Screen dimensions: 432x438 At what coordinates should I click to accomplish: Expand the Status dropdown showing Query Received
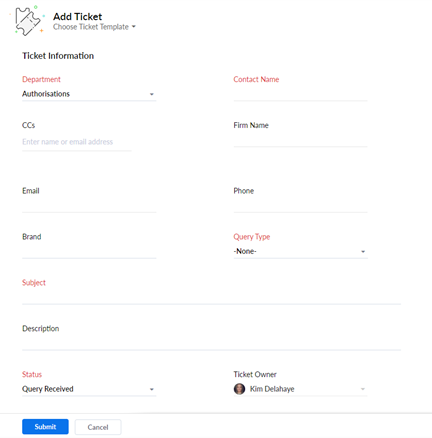click(x=89, y=389)
